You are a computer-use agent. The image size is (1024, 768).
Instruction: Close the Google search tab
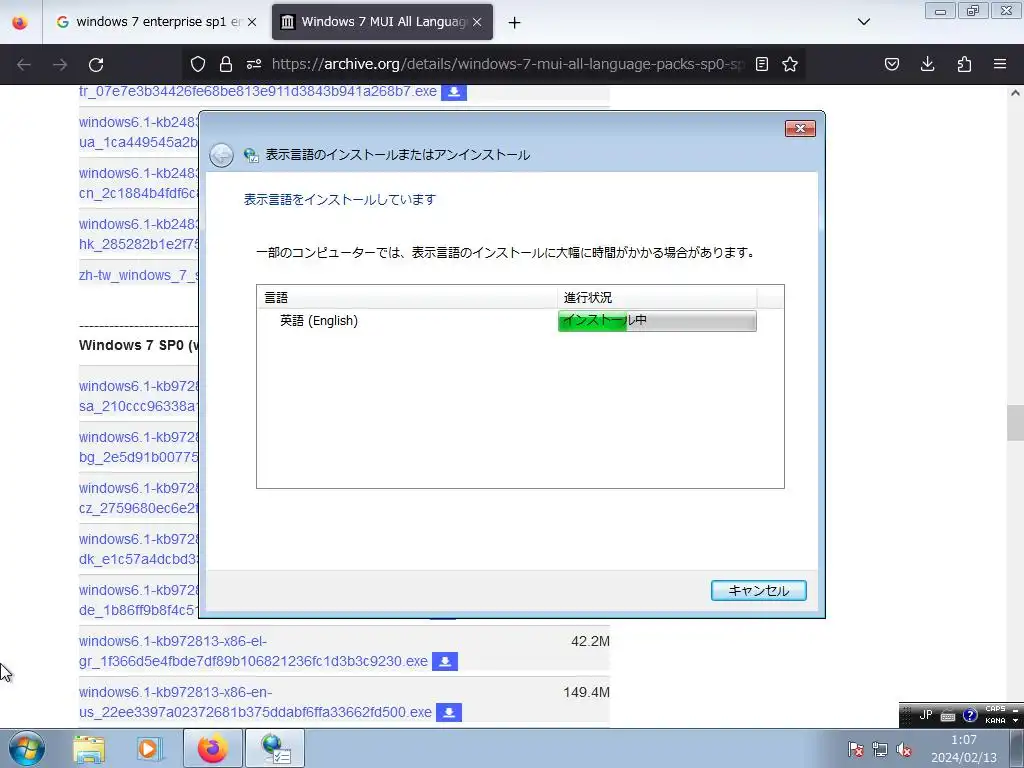(x=252, y=22)
